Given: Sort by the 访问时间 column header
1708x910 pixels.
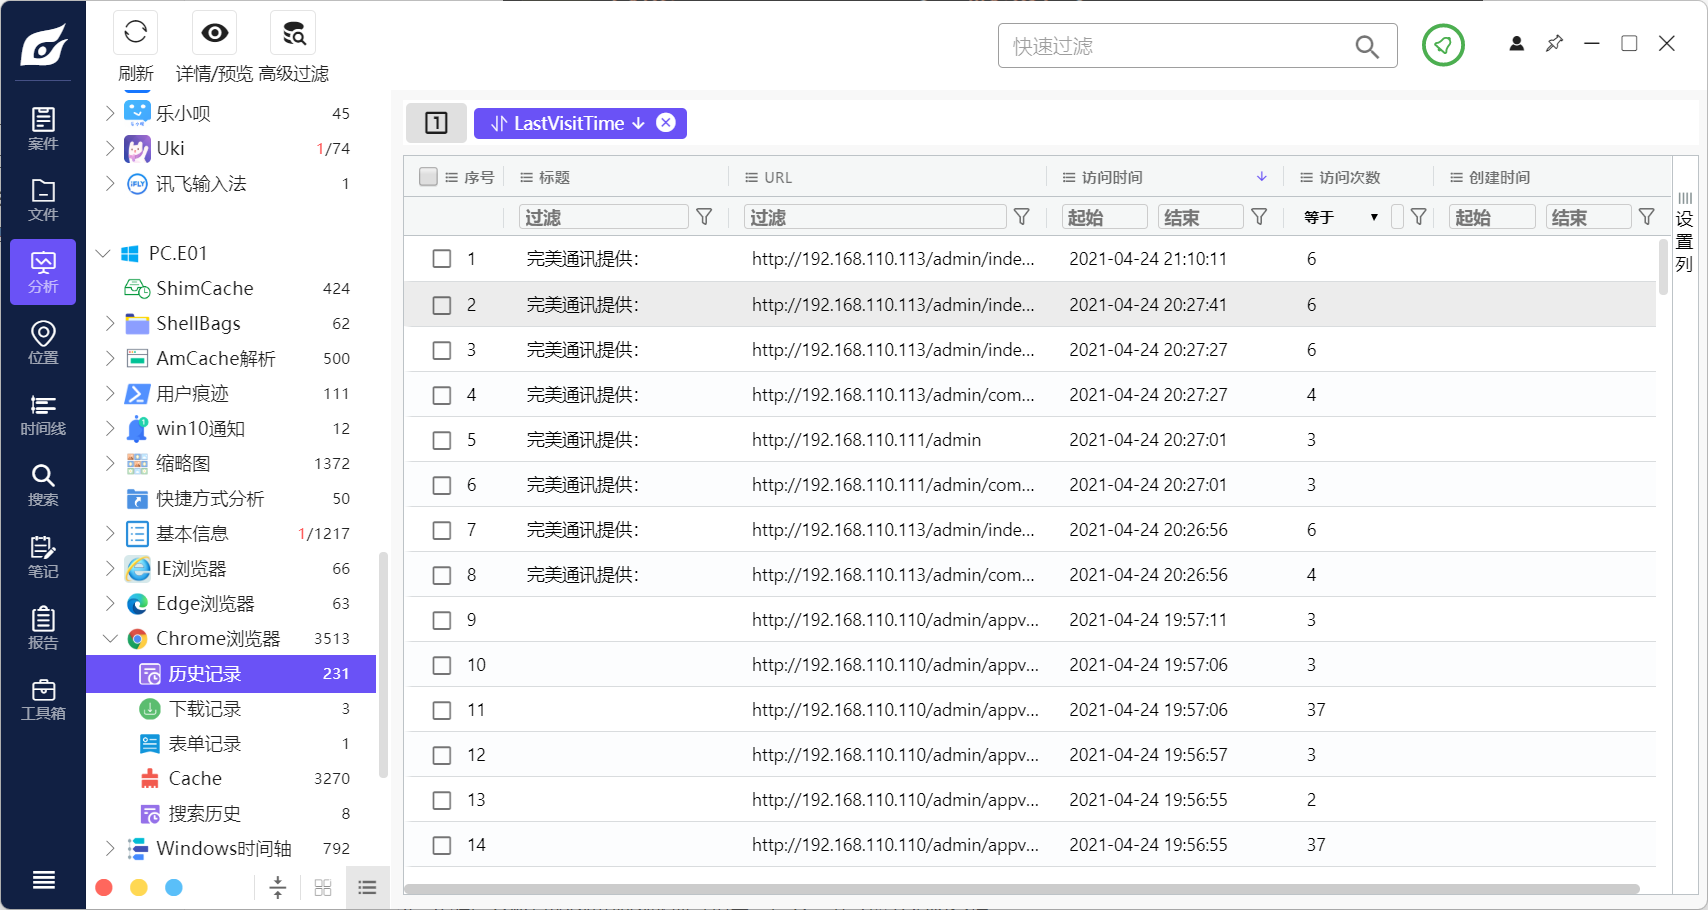Looking at the screenshot, I should pyautogui.click(x=1112, y=177).
